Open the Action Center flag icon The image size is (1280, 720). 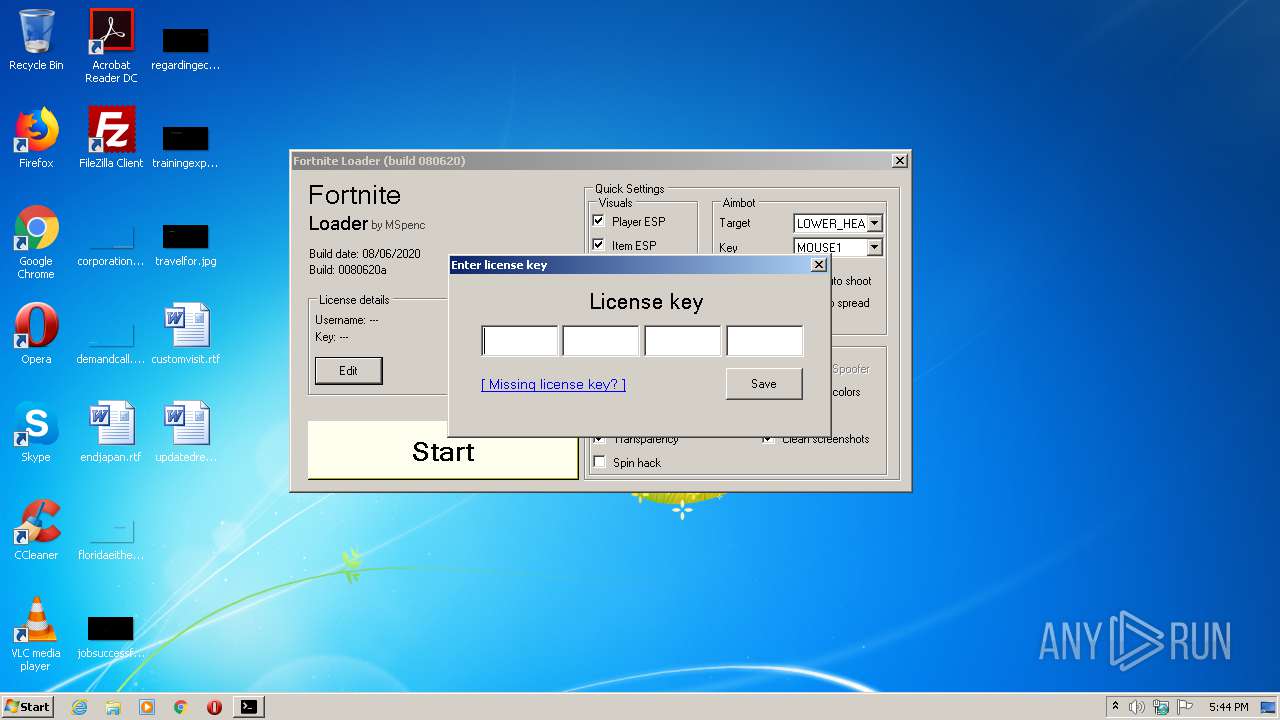(x=1185, y=707)
